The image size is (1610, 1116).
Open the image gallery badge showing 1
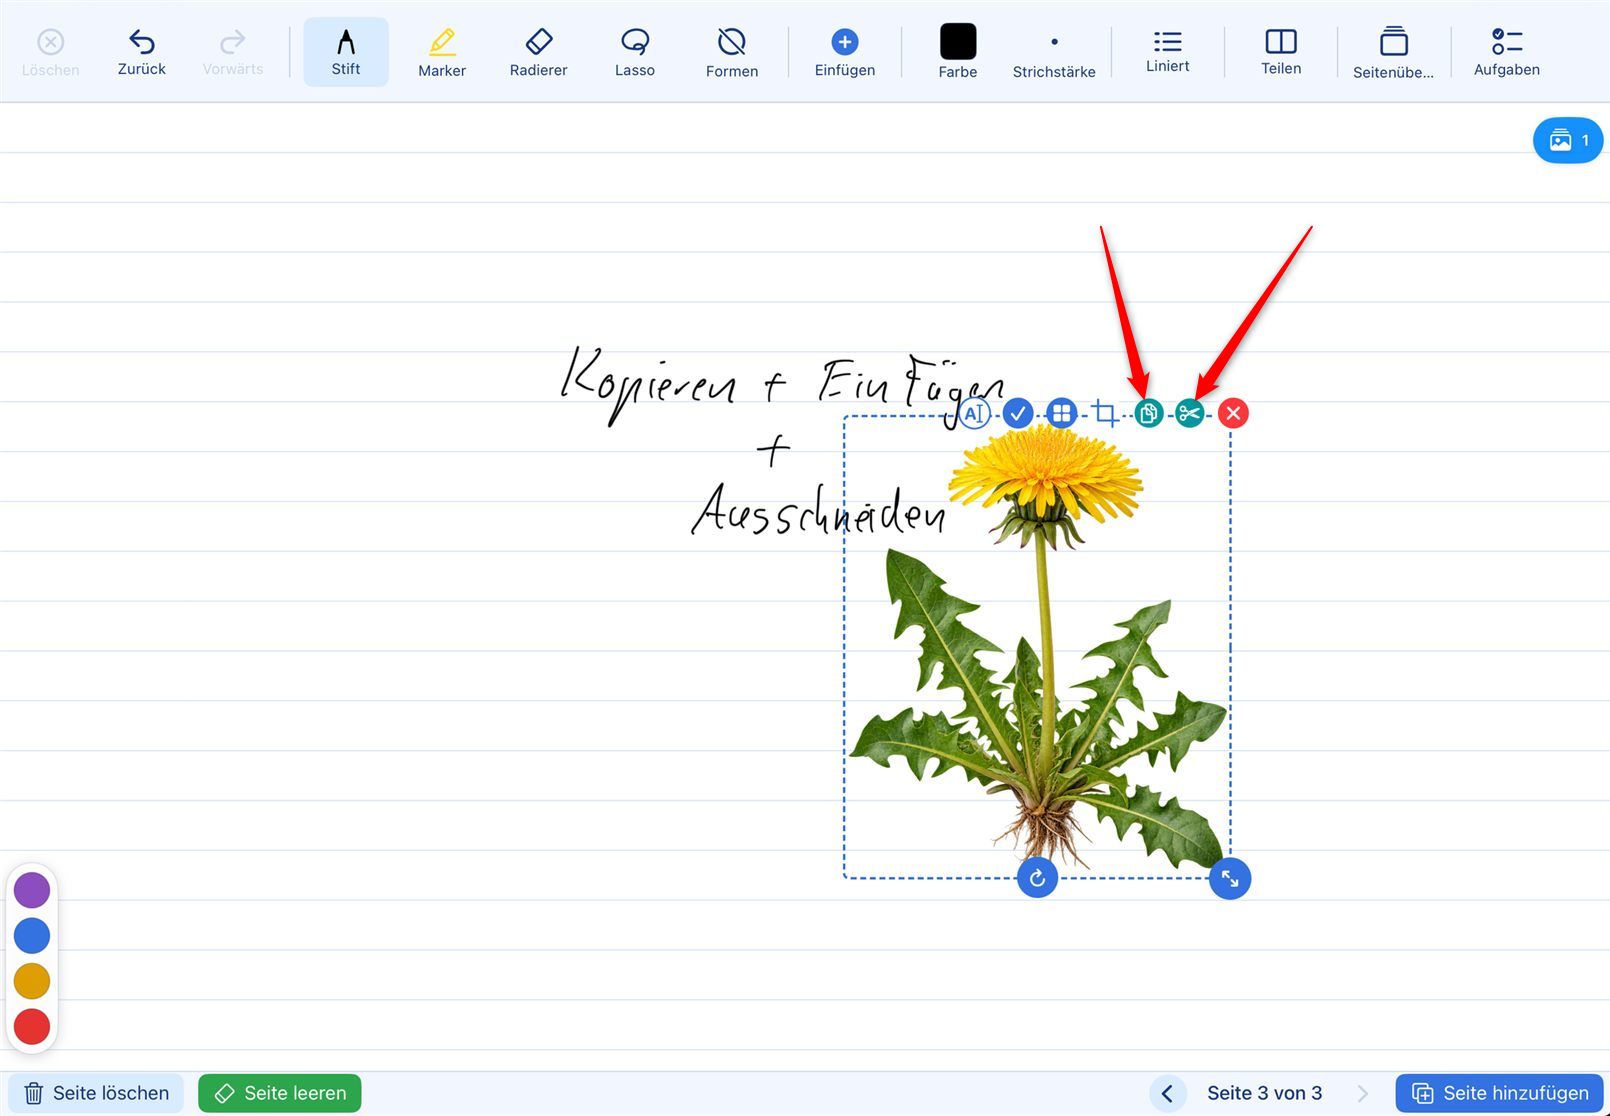point(1568,140)
